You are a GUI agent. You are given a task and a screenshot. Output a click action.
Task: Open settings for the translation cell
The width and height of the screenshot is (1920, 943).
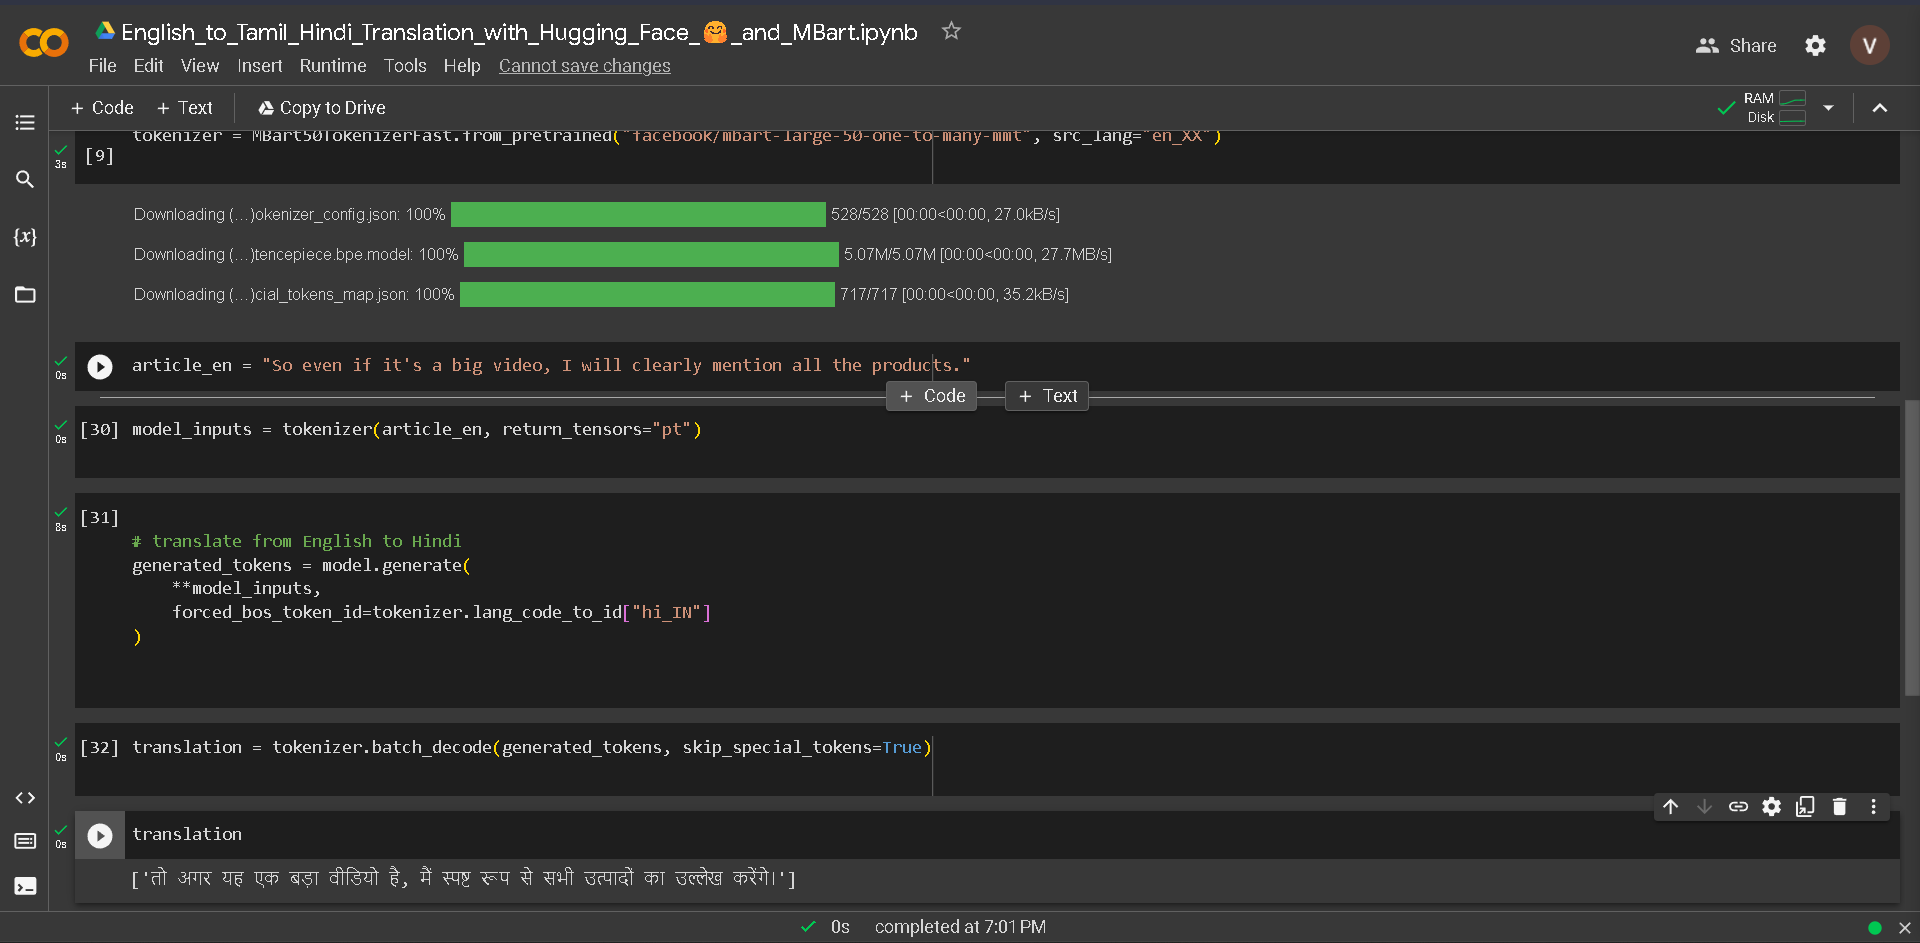tap(1772, 807)
